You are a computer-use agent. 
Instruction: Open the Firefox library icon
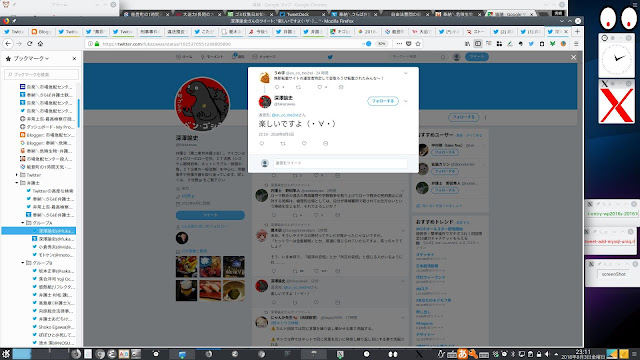467,44
